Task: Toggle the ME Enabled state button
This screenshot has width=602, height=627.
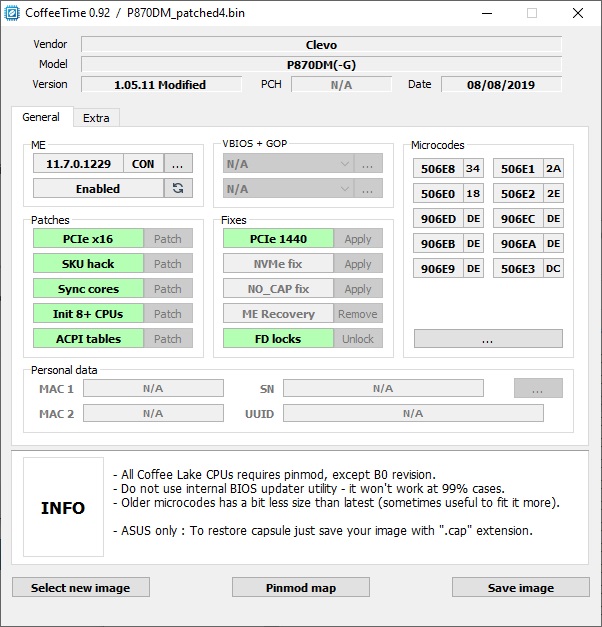Action: point(98,188)
